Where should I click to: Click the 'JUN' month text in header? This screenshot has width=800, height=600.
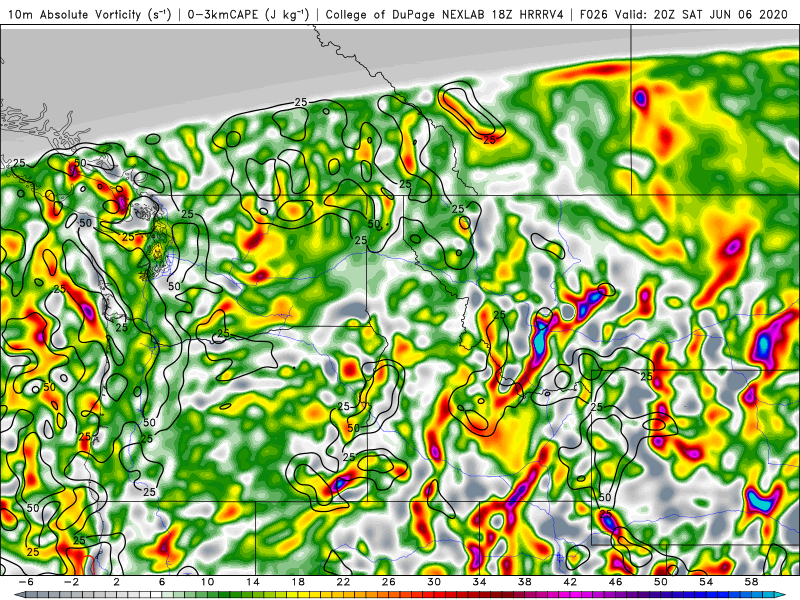(x=720, y=14)
